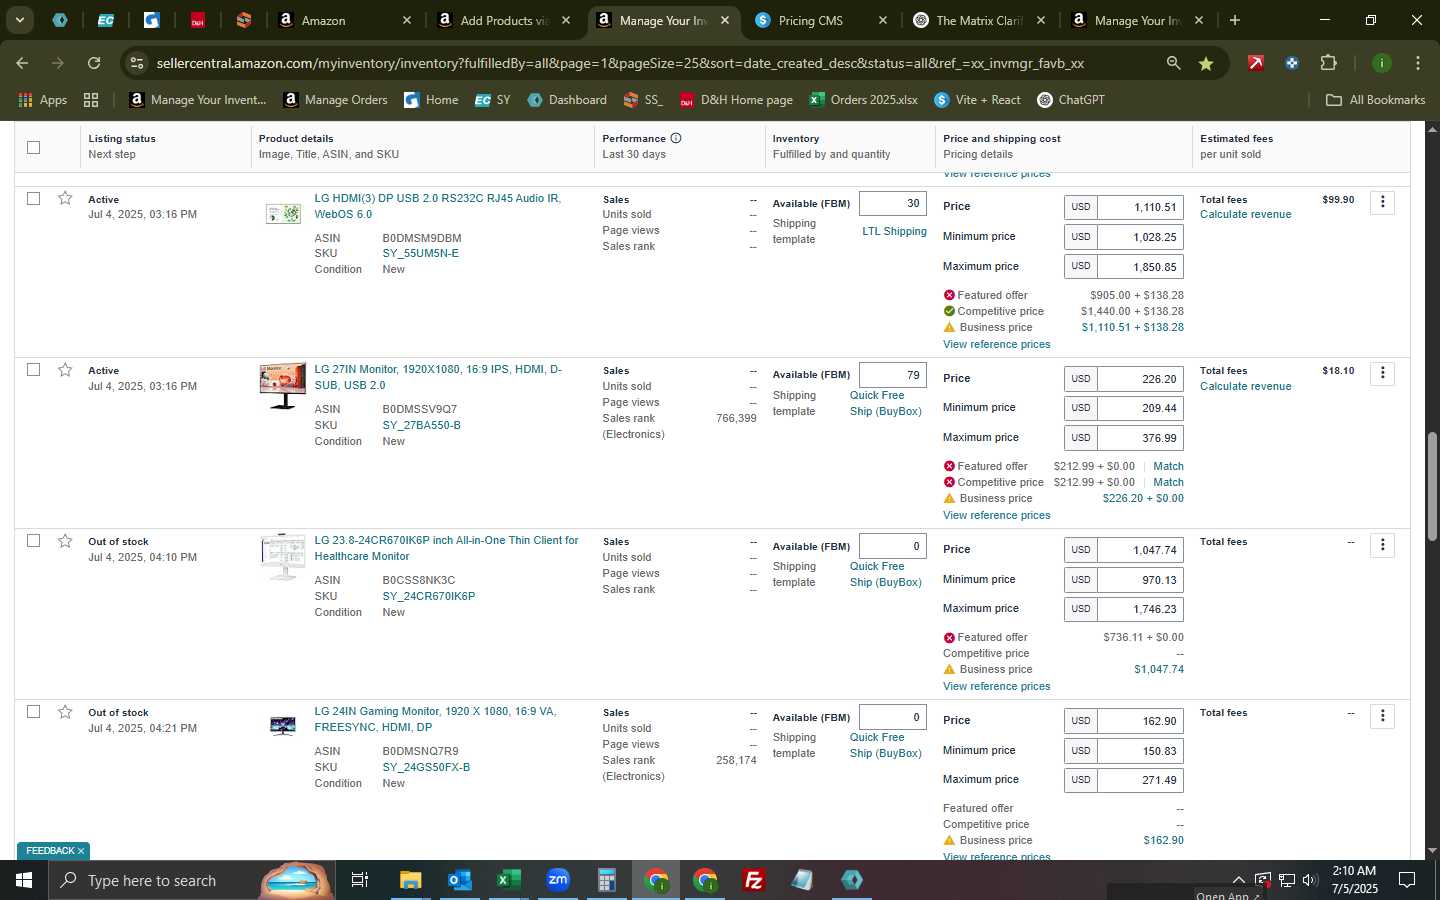Viewport: 1440px width, 900px height.
Task: Open SKU SY_55UM5N-E link
Action: (420, 254)
